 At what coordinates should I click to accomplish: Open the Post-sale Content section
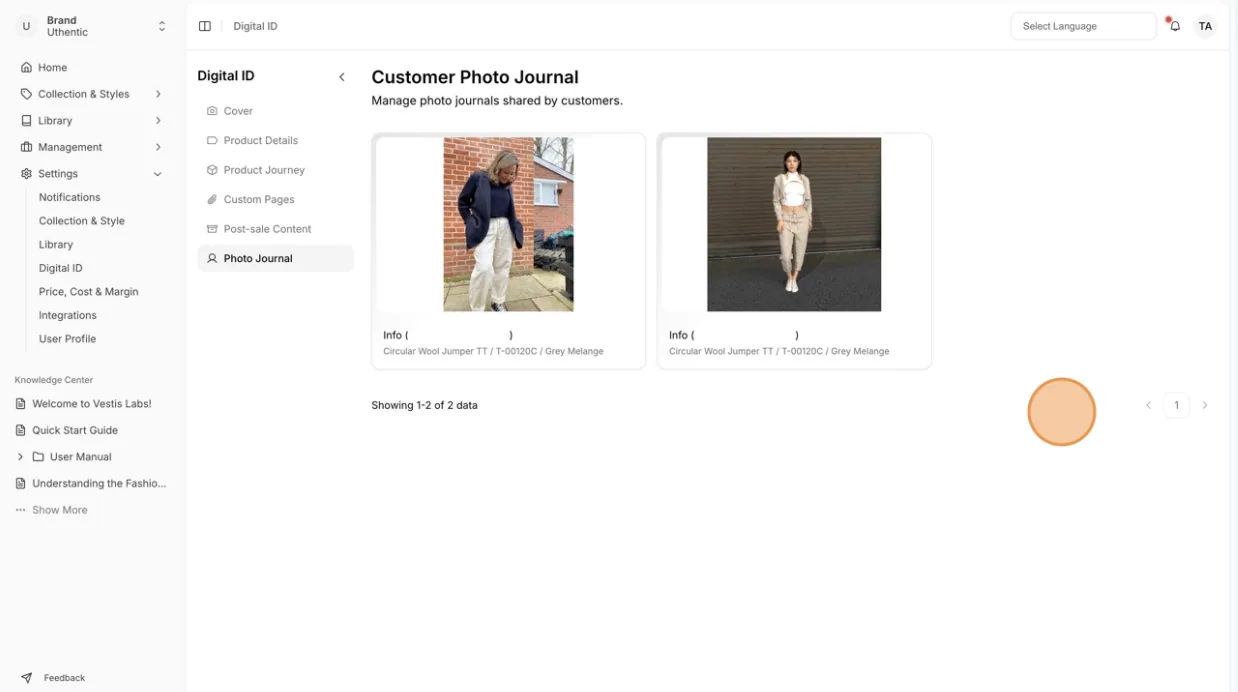click(276, 229)
